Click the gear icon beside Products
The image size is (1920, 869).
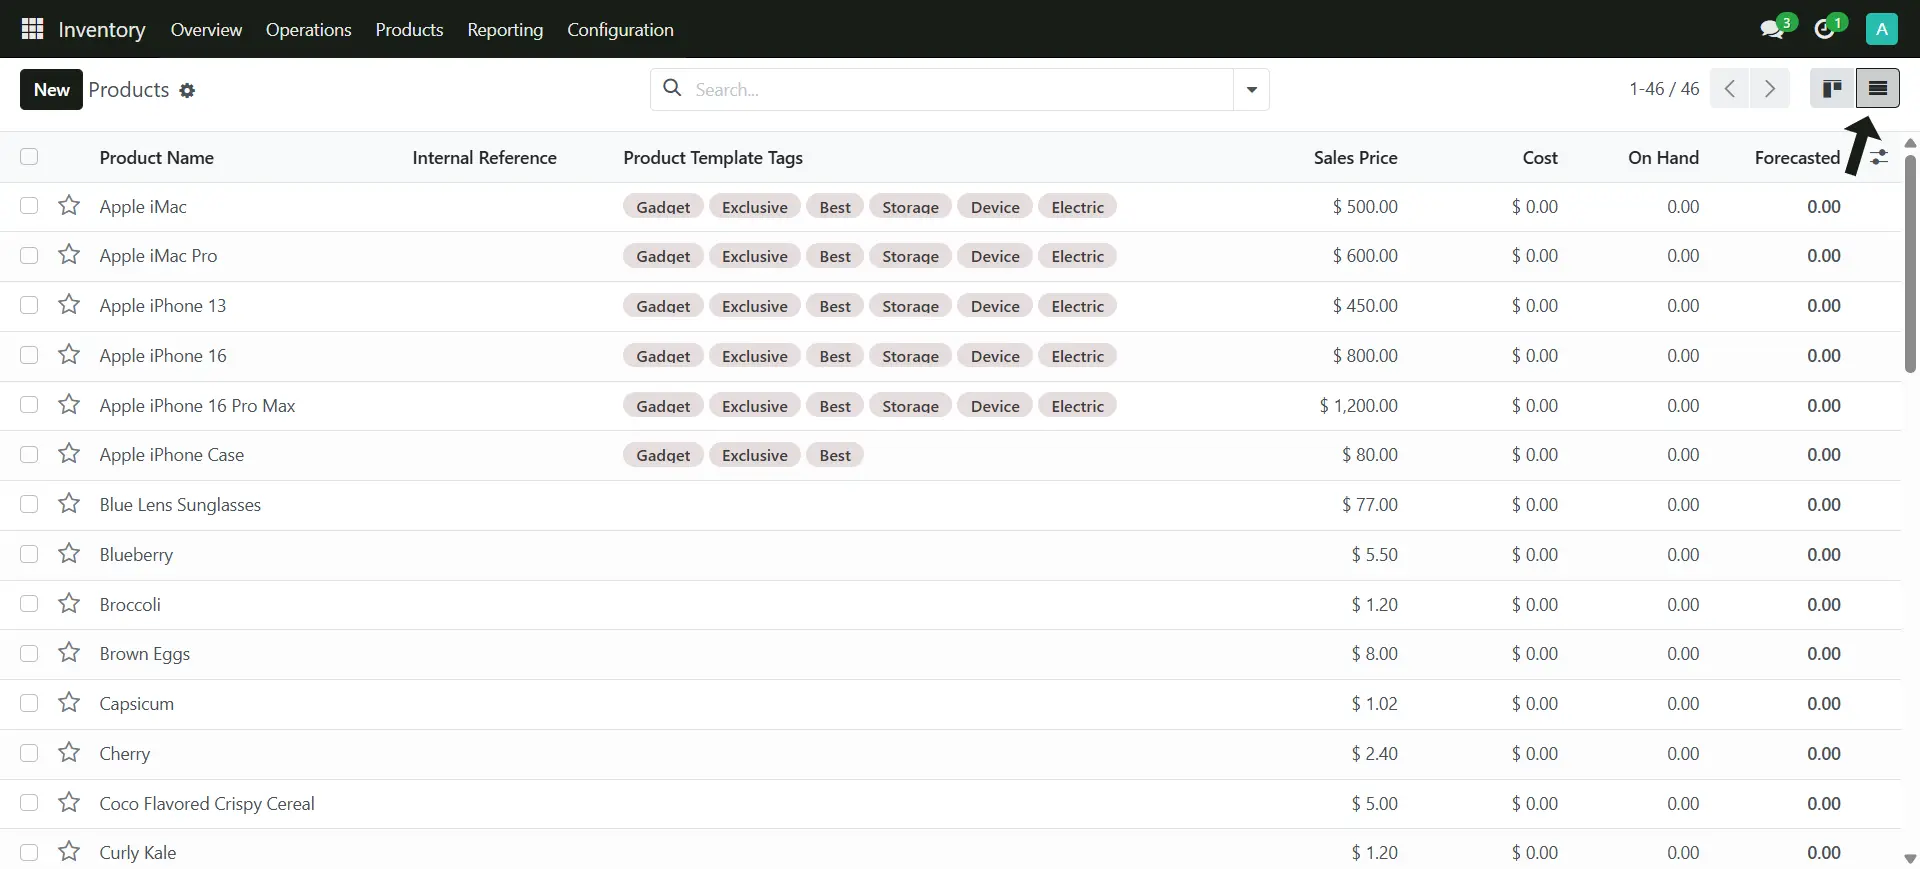[x=187, y=91]
